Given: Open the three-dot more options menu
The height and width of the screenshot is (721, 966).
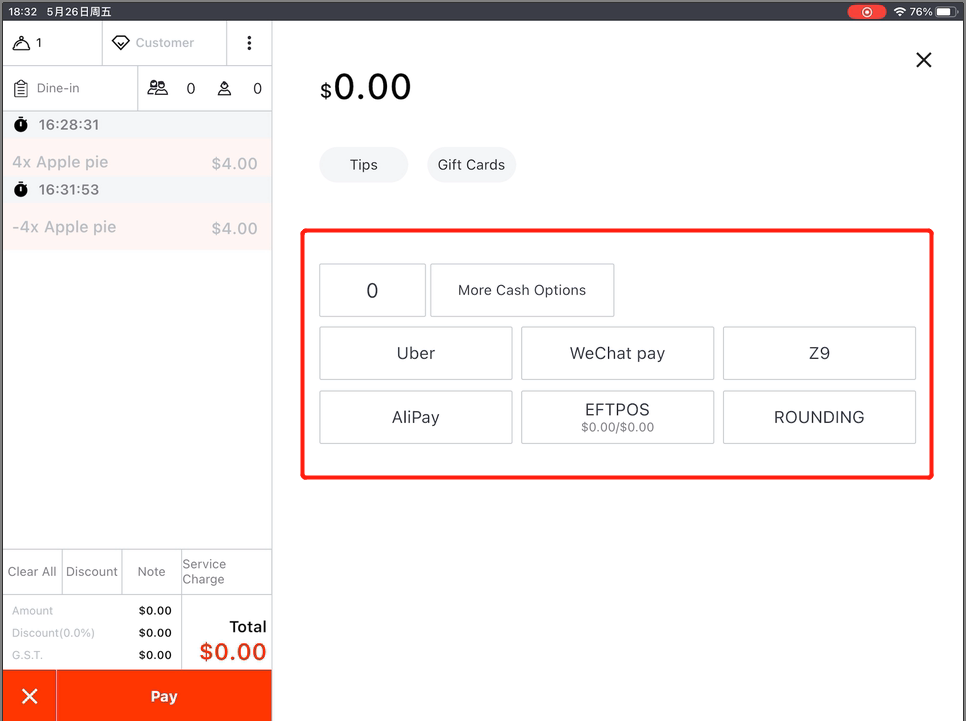Looking at the screenshot, I should [249, 43].
